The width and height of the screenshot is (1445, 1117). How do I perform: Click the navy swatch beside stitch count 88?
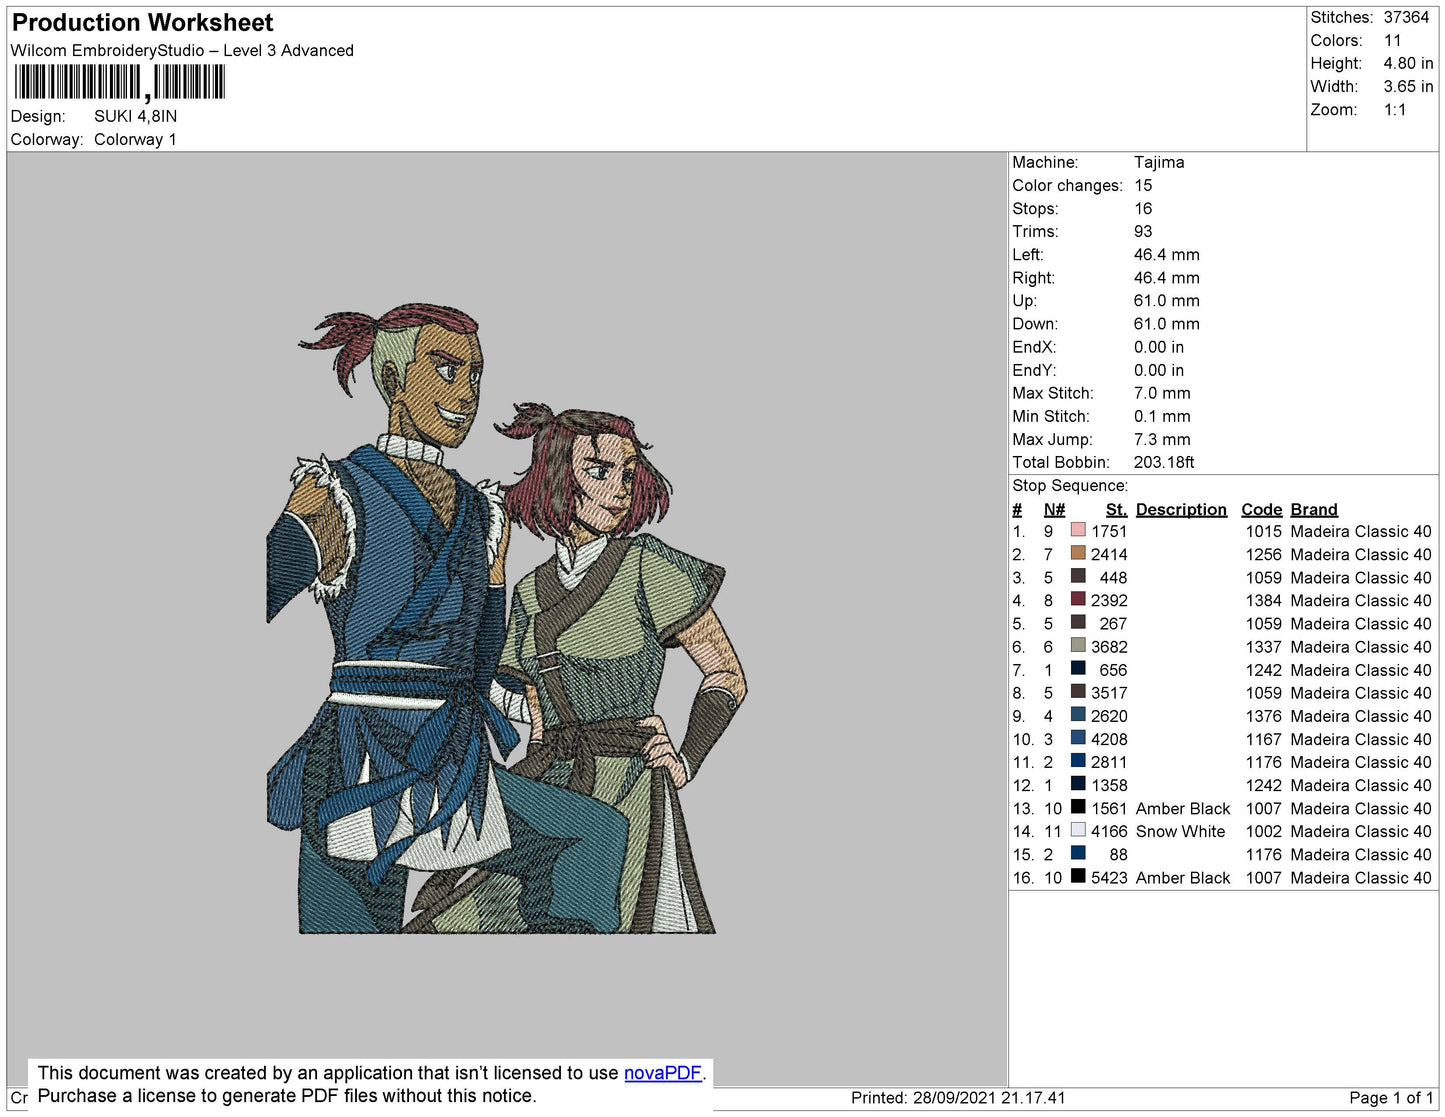point(1078,853)
